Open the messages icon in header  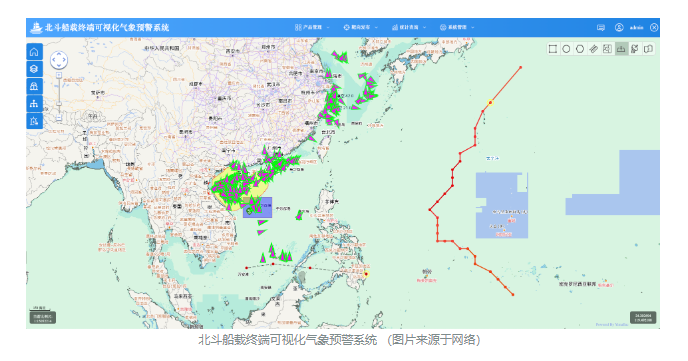tap(601, 28)
